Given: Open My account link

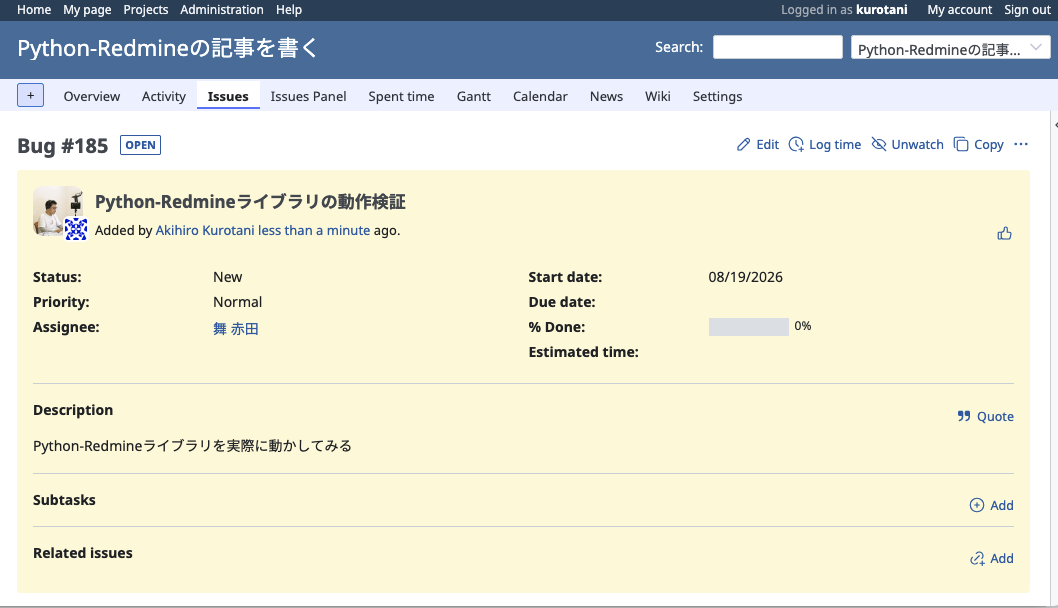Looking at the screenshot, I should (x=959, y=9).
